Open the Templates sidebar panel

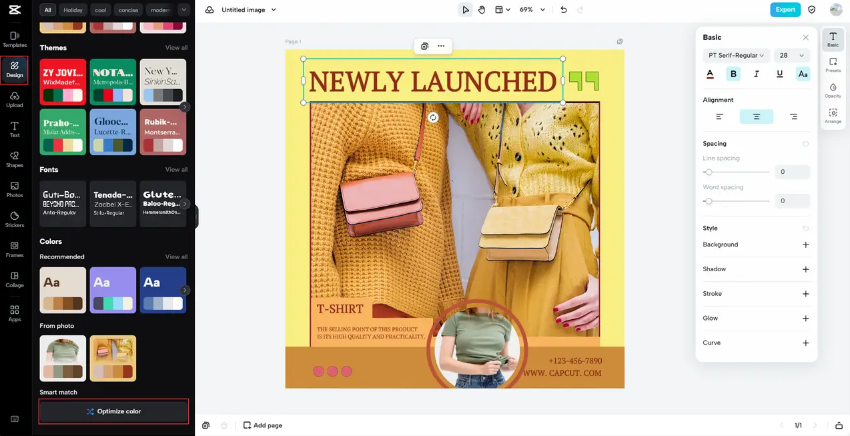pos(15,40)
